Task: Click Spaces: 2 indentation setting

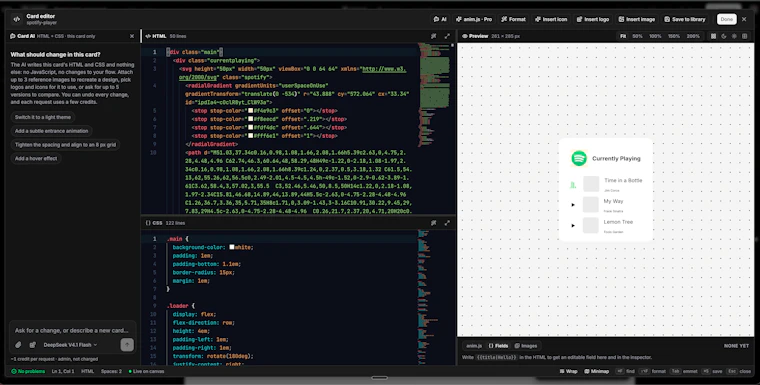Action: [x=111, y=371]
